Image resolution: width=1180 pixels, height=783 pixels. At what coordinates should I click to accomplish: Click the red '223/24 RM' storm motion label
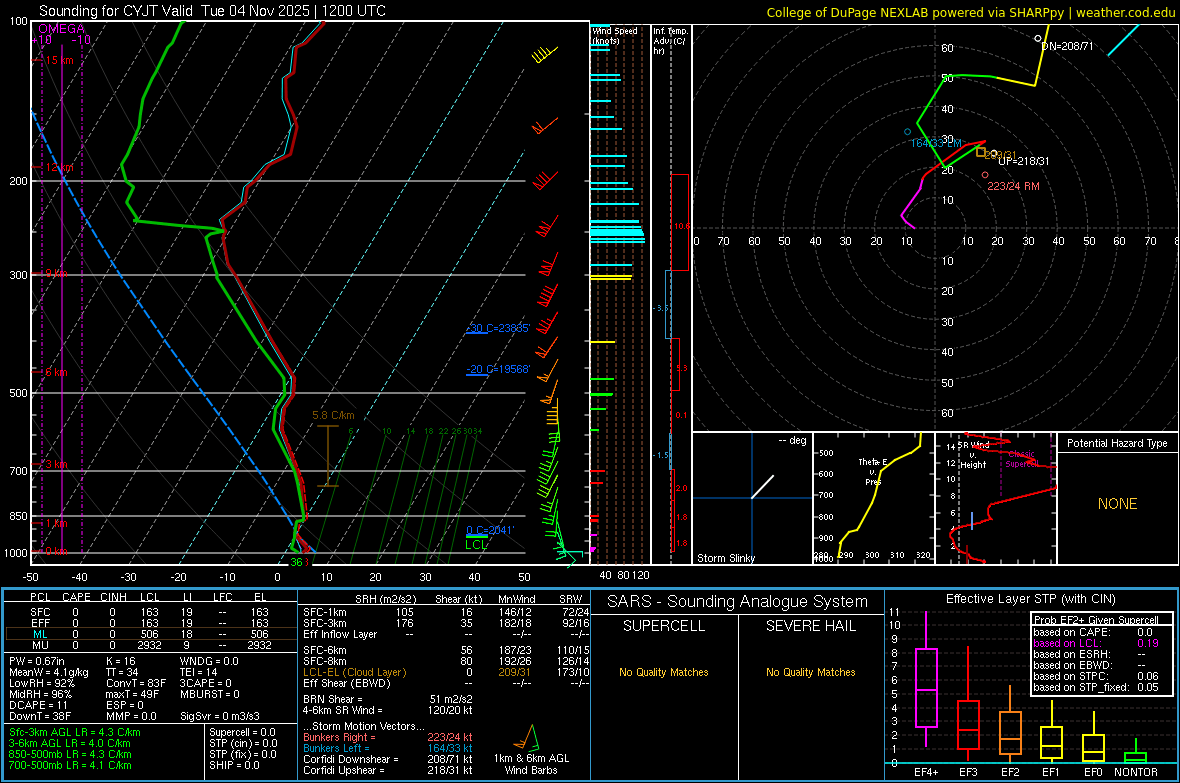point(1013,186)
